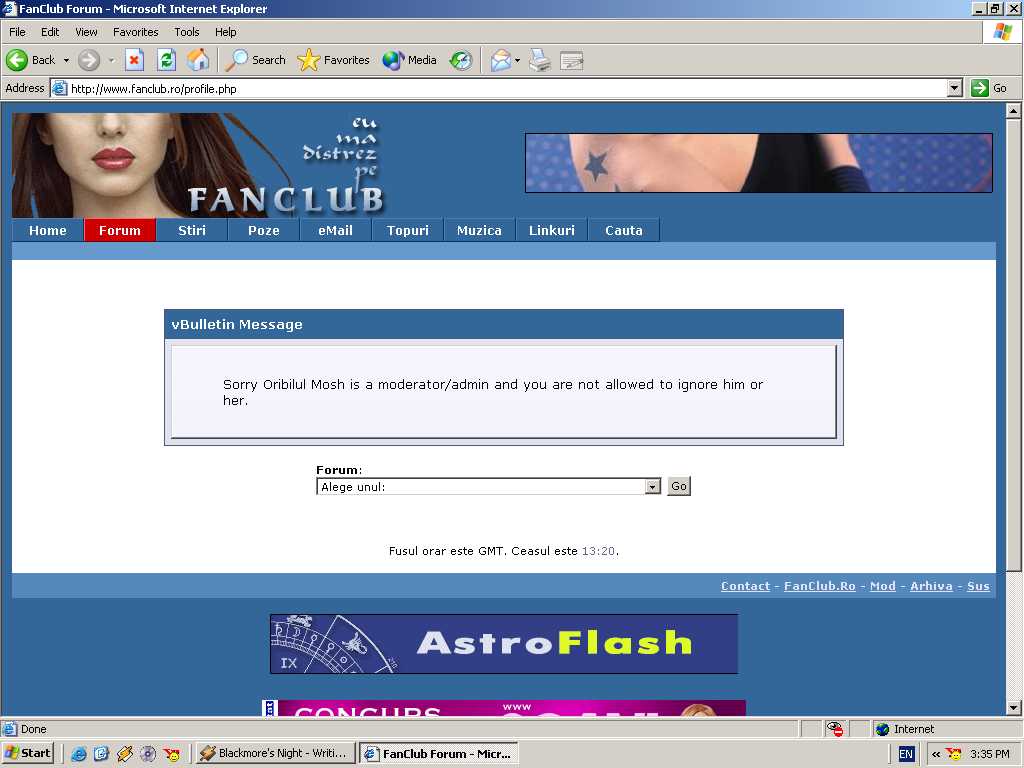Click the Forward arrow icon

89,60
